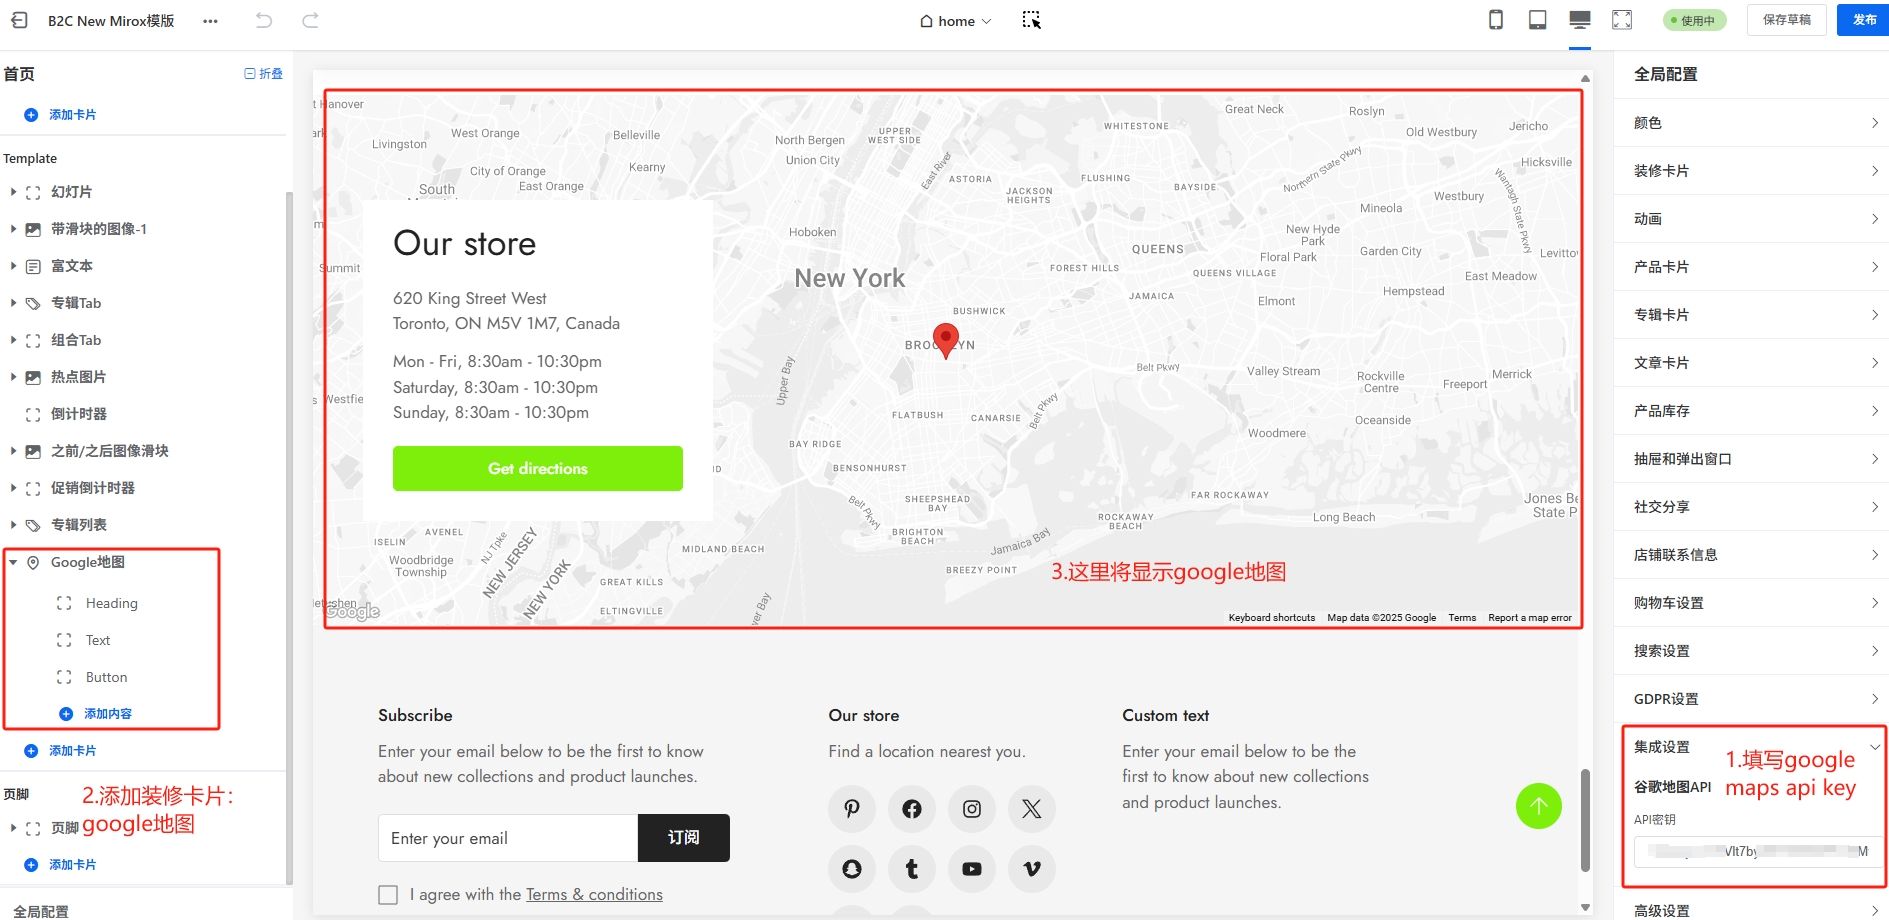Check the Terms & conditions agreement box

pos(388,895)
